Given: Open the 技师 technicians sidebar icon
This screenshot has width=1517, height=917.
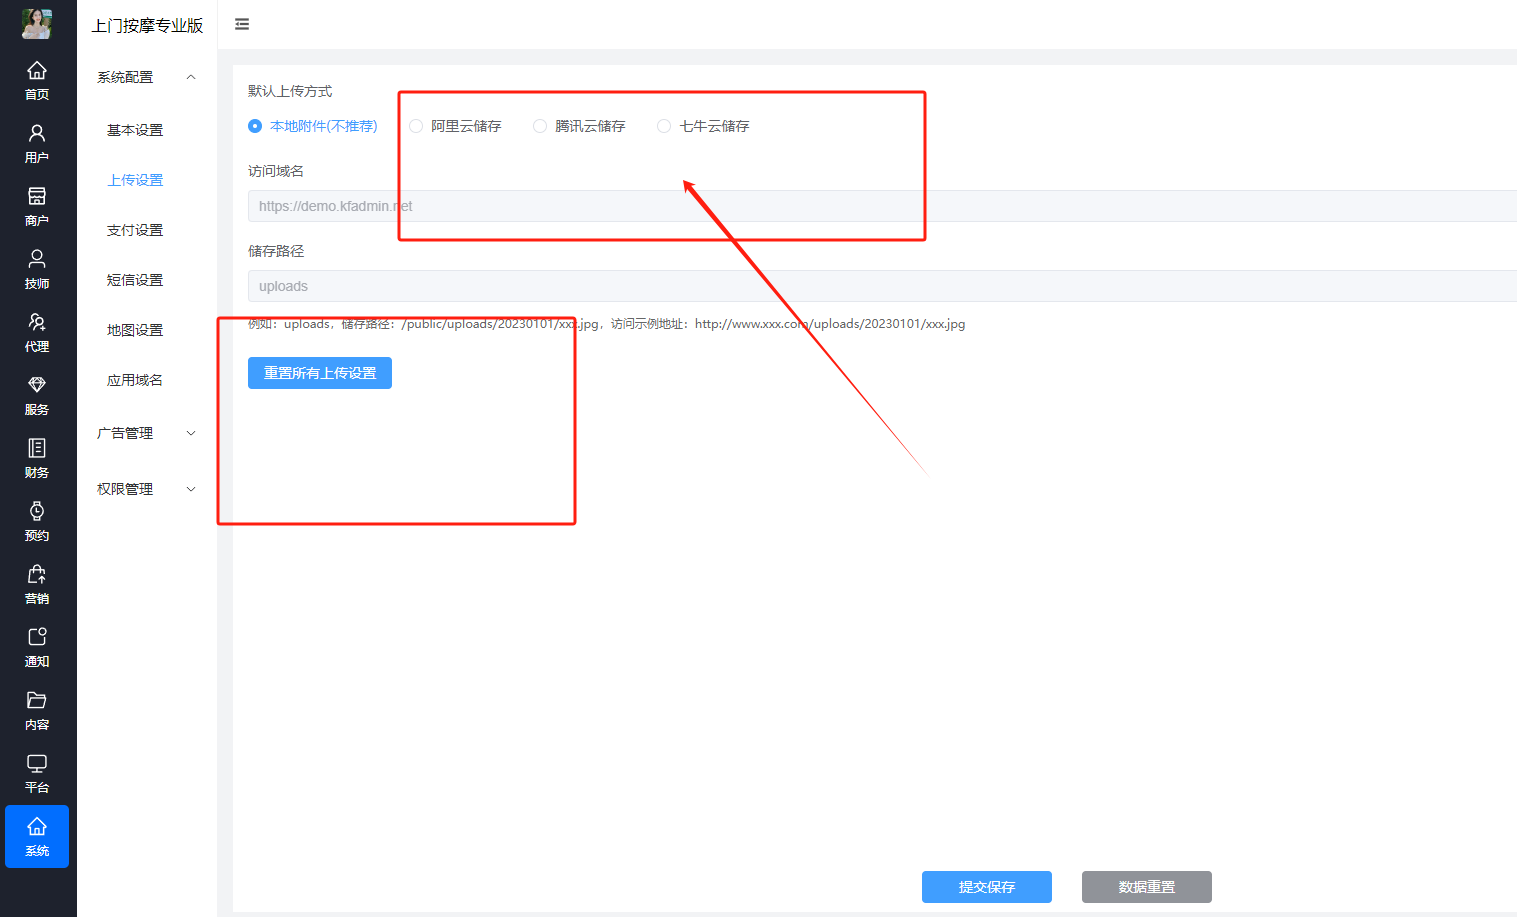Looking at the screenshot, I should coord(37,270).
